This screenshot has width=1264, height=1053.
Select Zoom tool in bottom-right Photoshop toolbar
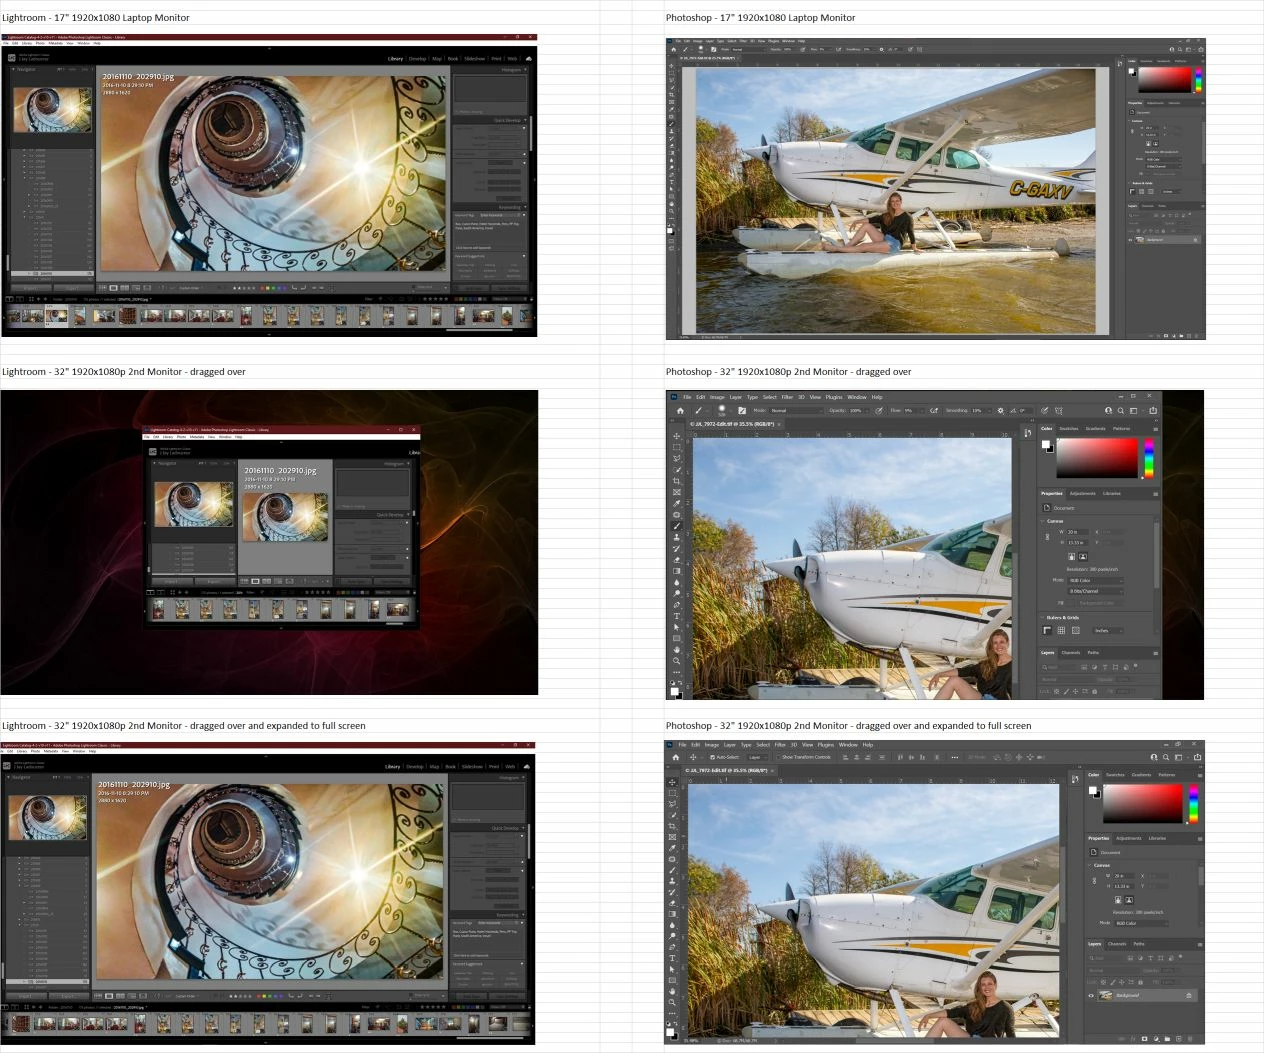pyautogui.click(x=672, y=1002)
